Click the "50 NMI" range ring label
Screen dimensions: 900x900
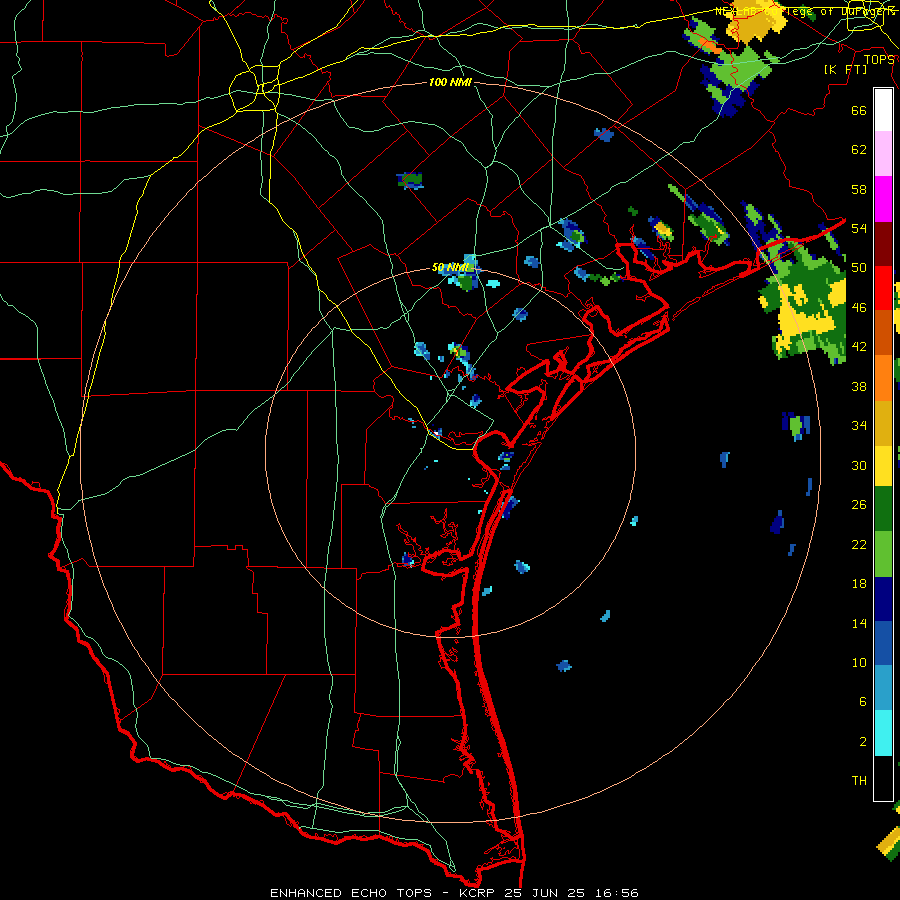(449, 267)
